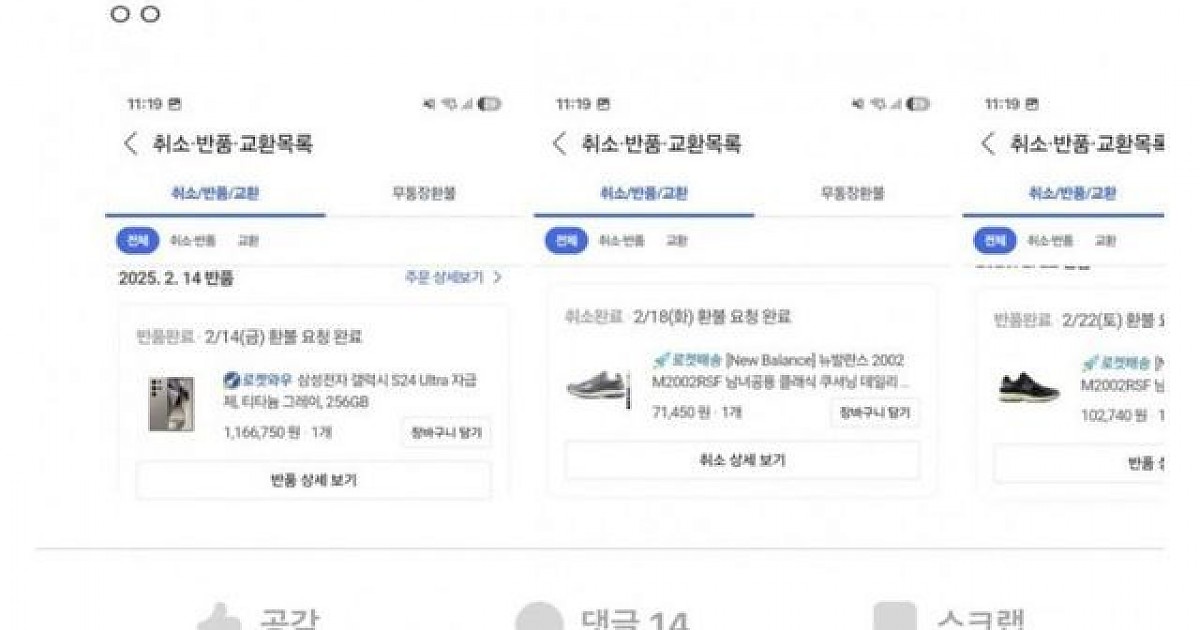
Task: Open the black sneaker product thumbnail
Action: [1028, 387]
